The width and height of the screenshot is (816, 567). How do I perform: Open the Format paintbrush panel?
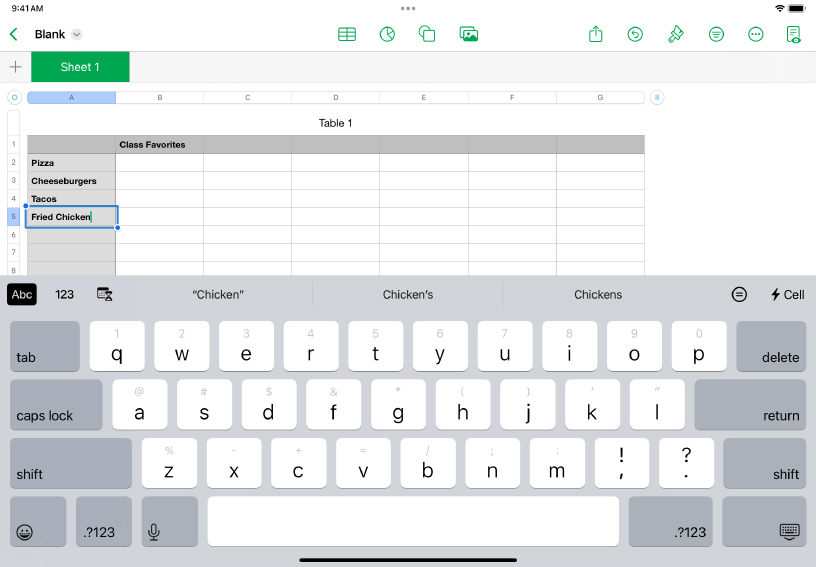tap(676, 34)
